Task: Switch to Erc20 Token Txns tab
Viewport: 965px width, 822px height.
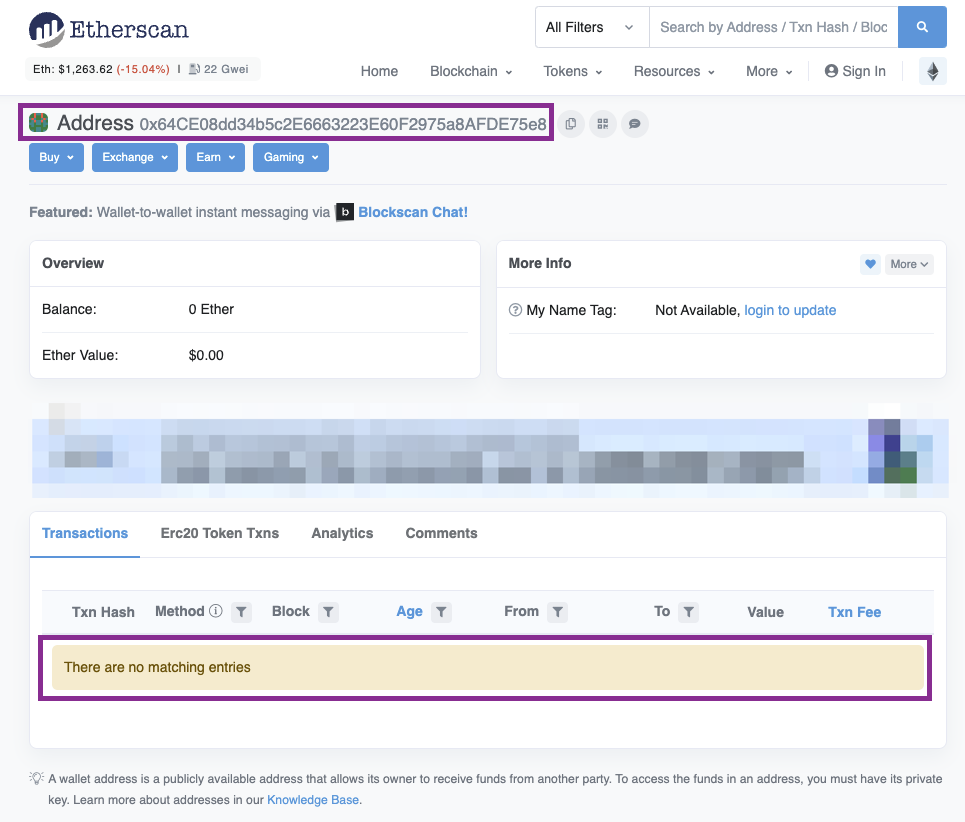Action: coord(220,533)
